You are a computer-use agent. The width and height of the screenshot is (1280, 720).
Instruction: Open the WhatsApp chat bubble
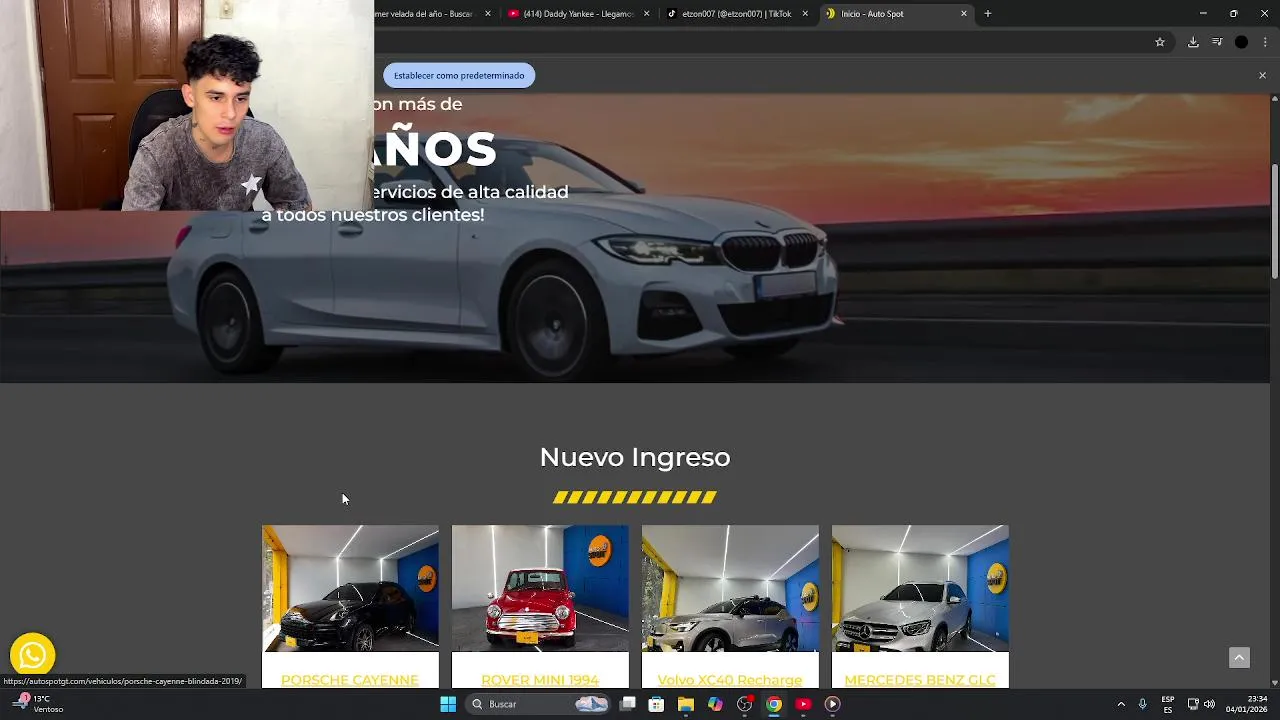(32, 655)
